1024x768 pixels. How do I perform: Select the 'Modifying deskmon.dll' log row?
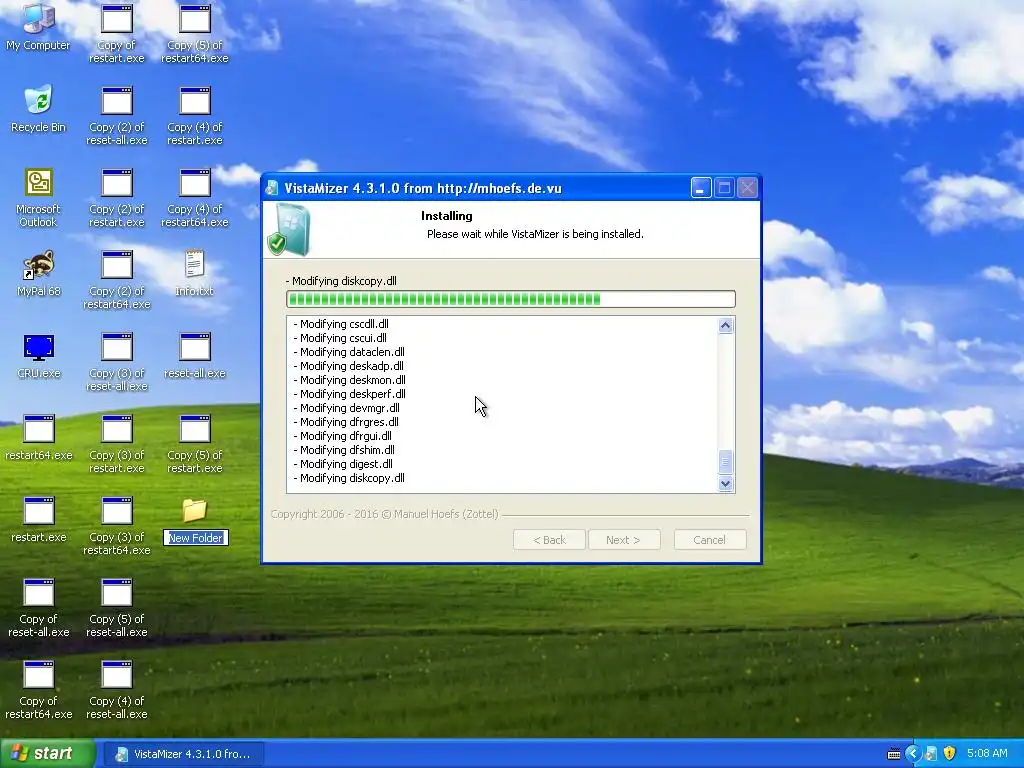point(349,380)
